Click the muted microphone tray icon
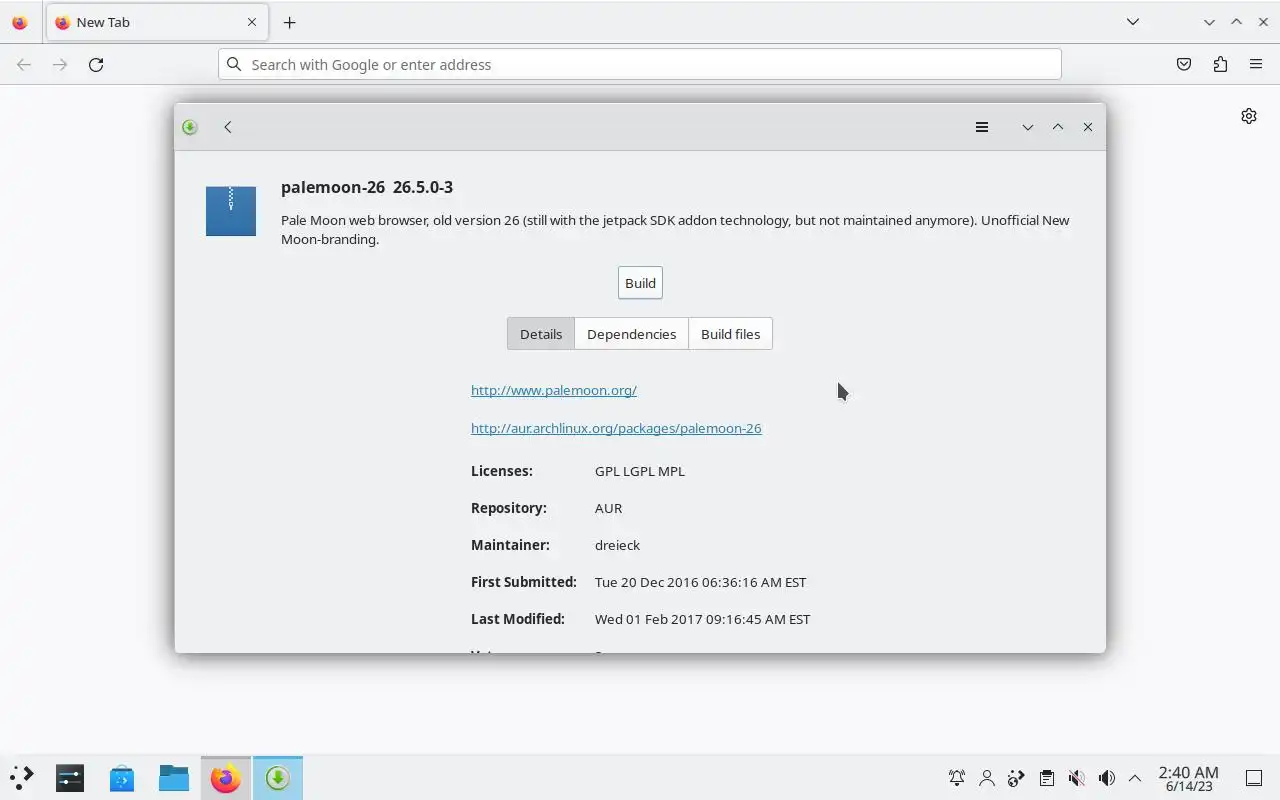1280x800 pixels. [1076, 778]
